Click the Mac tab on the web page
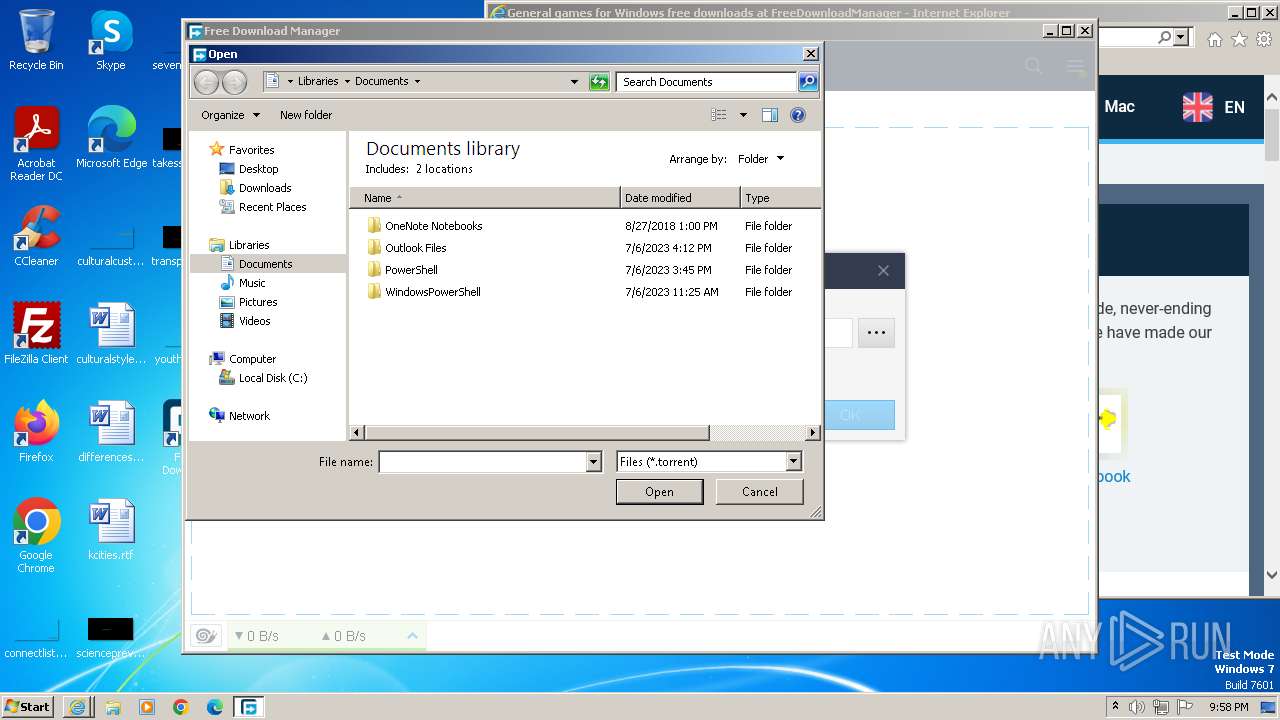 point(1119,106)
